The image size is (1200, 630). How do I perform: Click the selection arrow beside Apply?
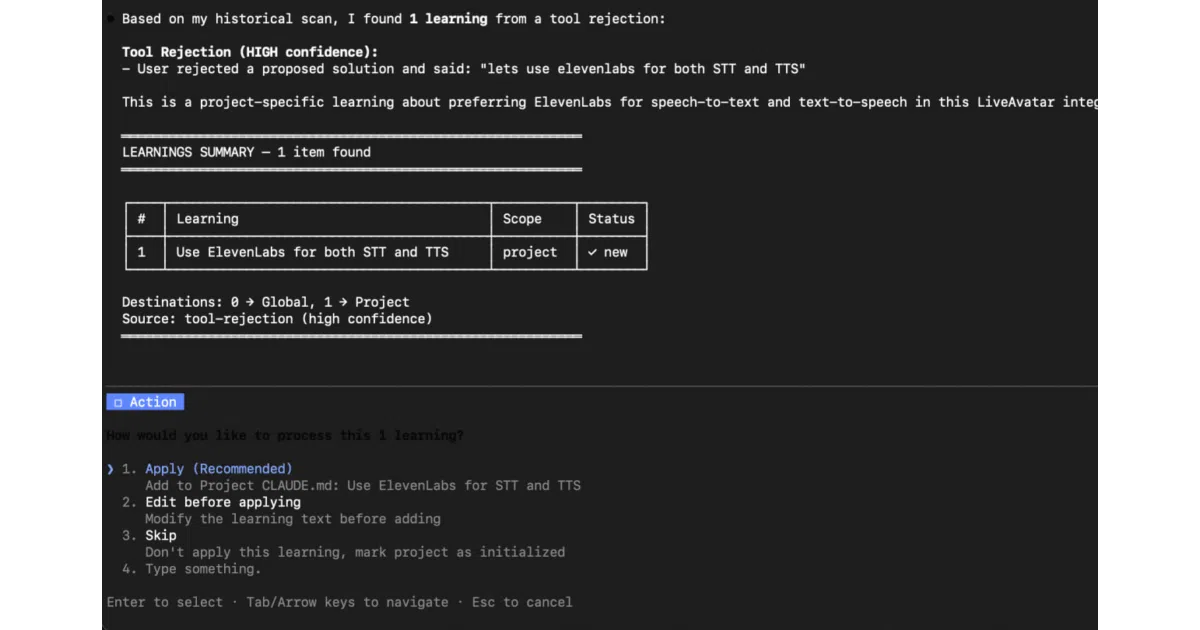pyautogui.click(x=110, y=468)
